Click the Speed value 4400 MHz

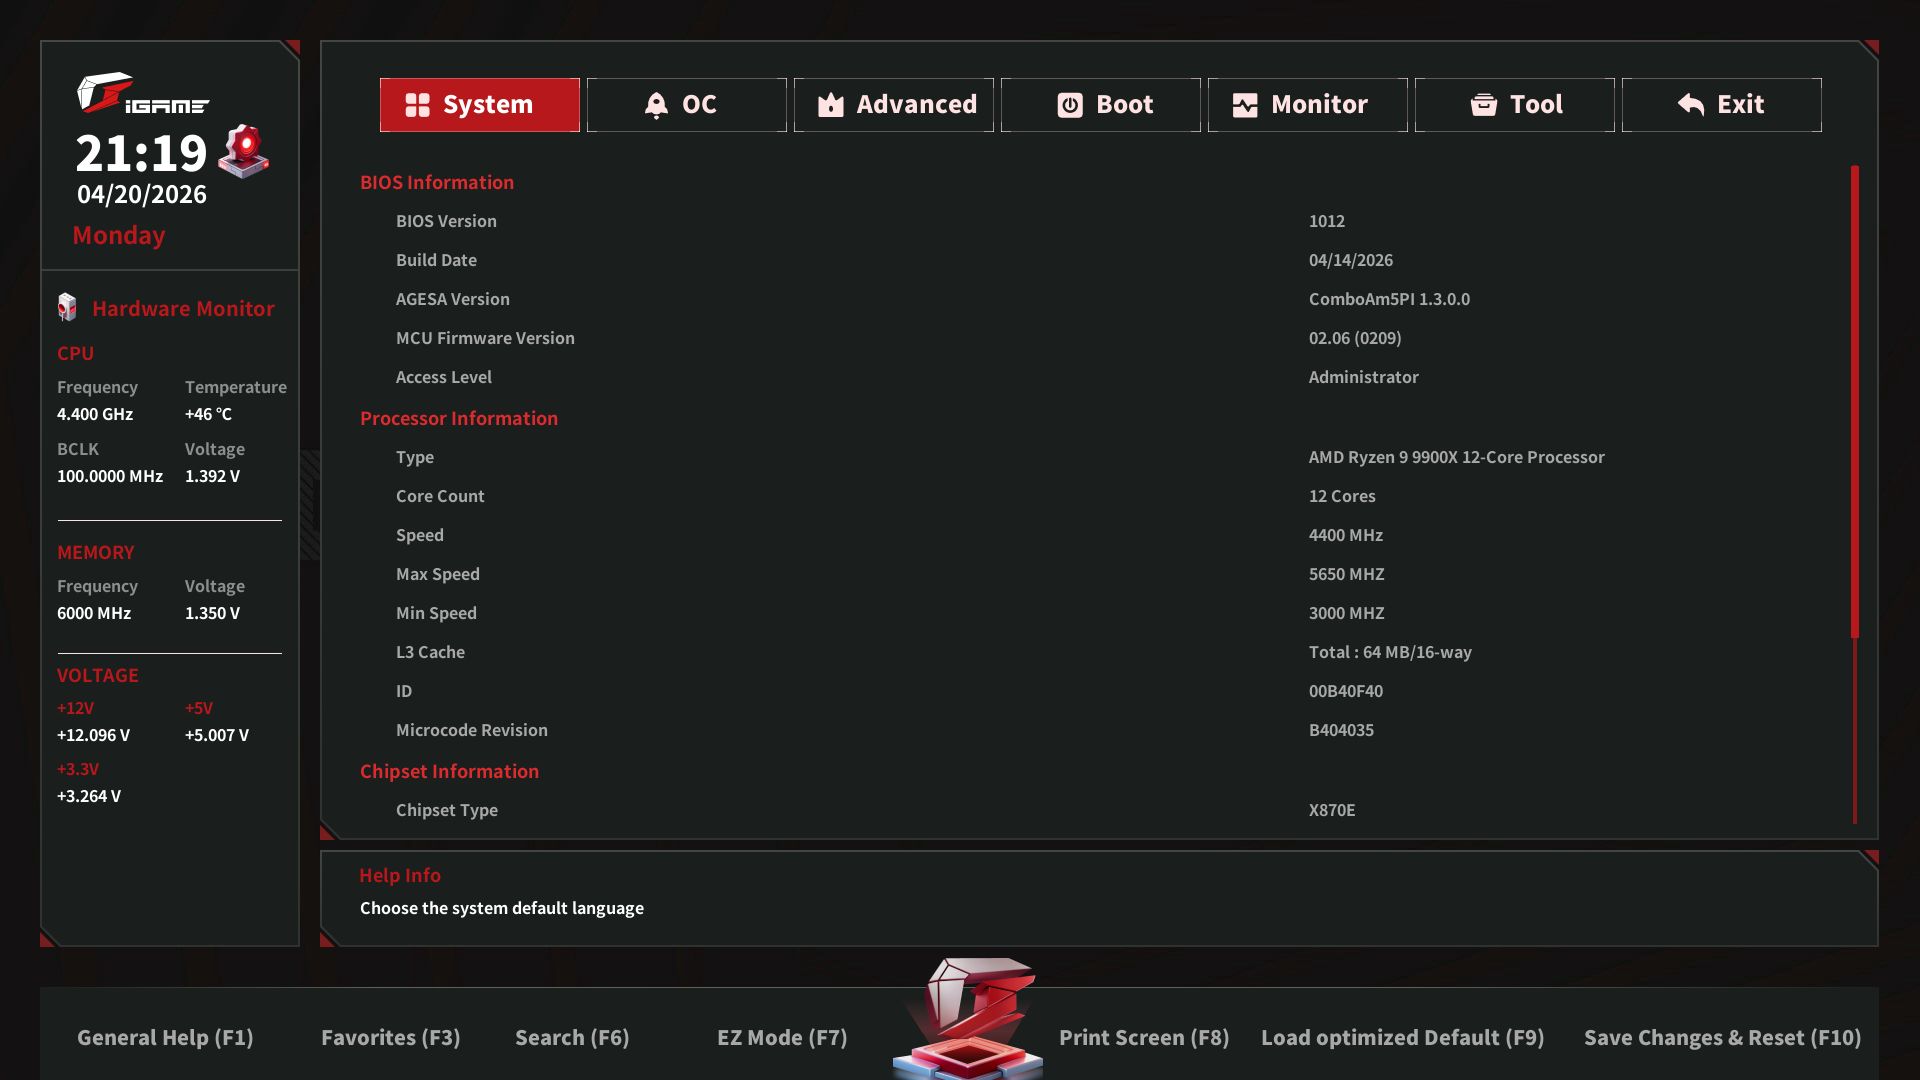1346,535
